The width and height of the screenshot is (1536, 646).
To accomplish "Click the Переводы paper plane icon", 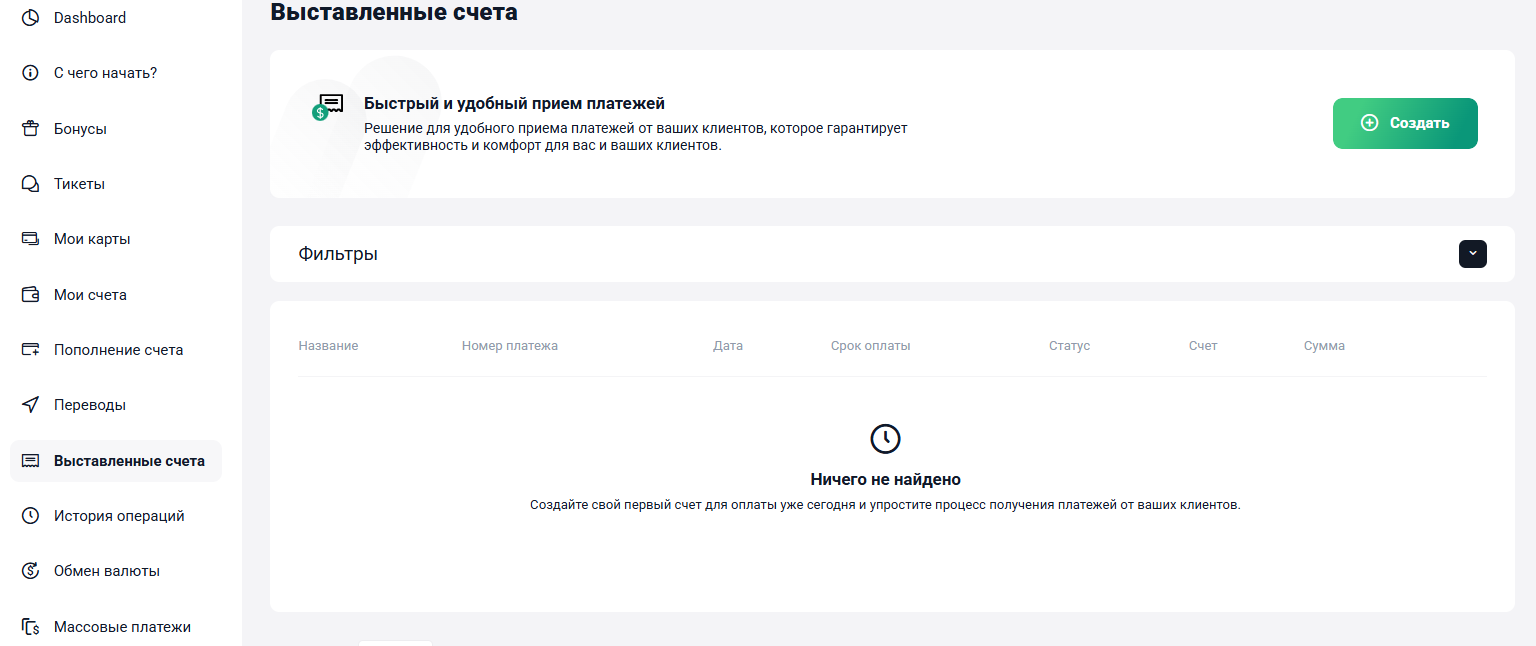I will point(31,405).
